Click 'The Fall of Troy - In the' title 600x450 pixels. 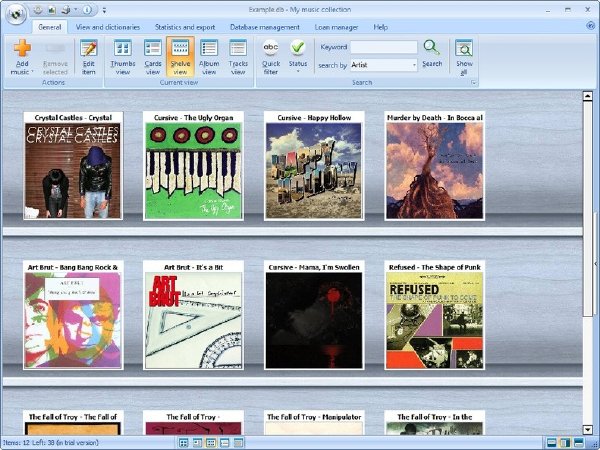434,417
